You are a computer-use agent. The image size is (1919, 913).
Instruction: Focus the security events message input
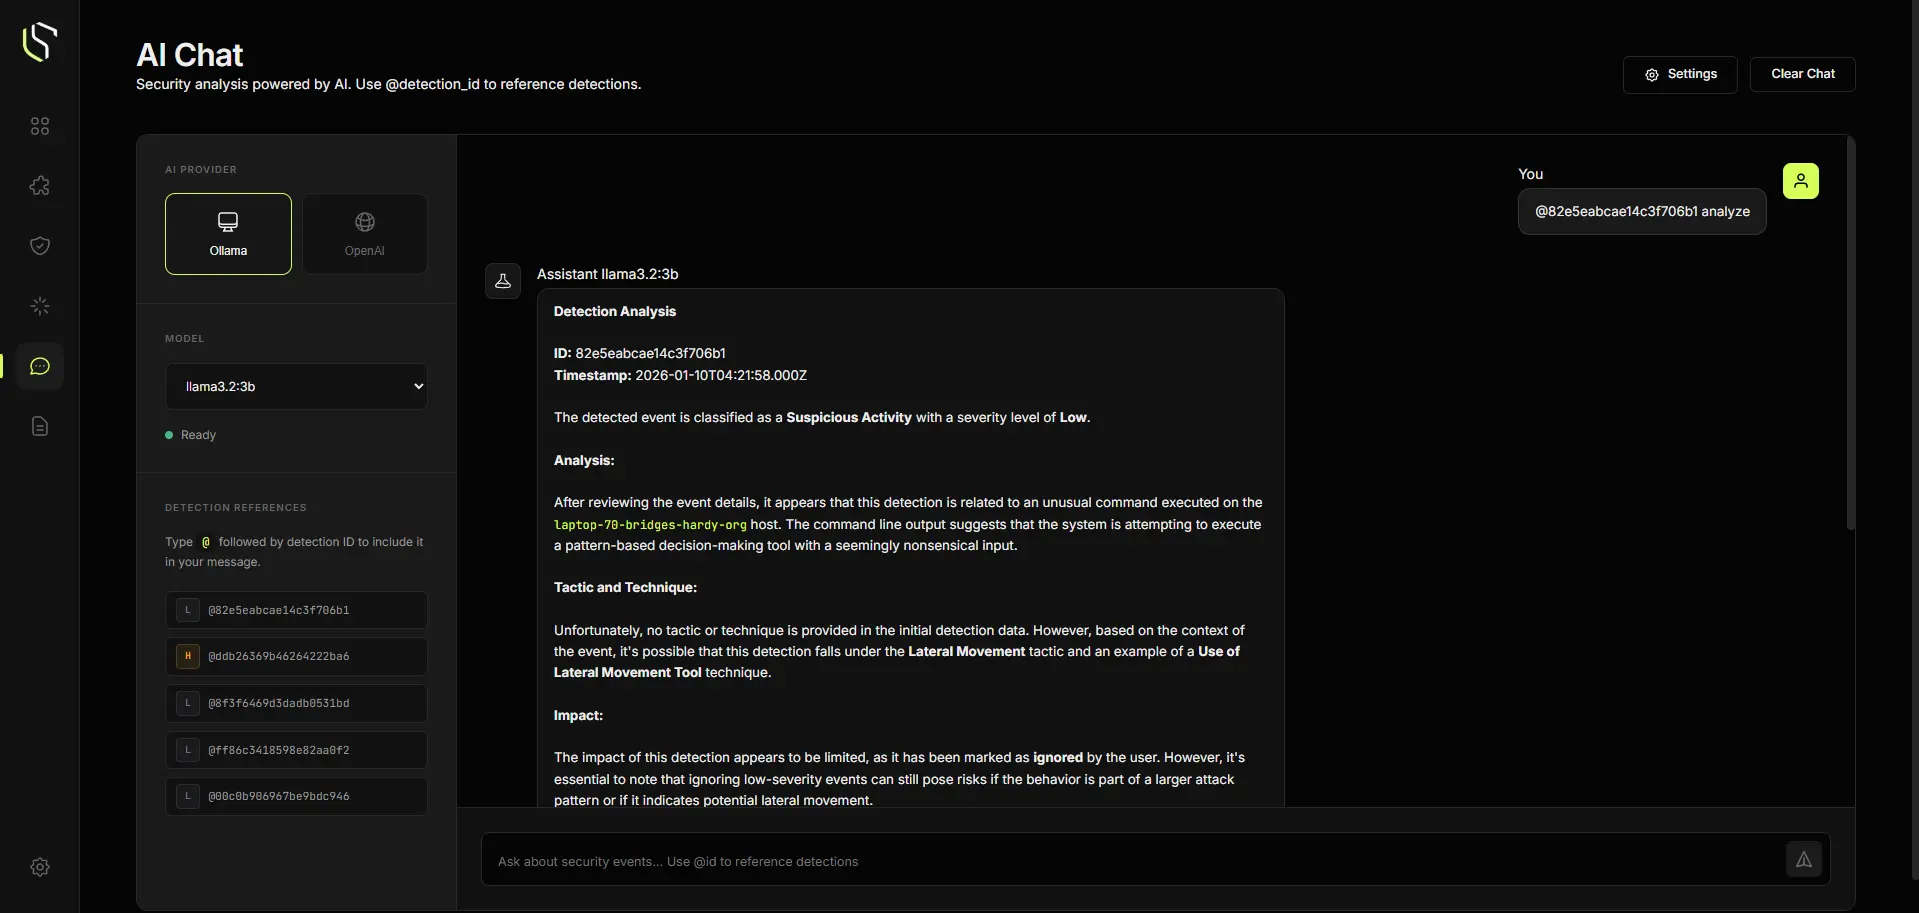pyautogui.click(x=1130, y=861)
